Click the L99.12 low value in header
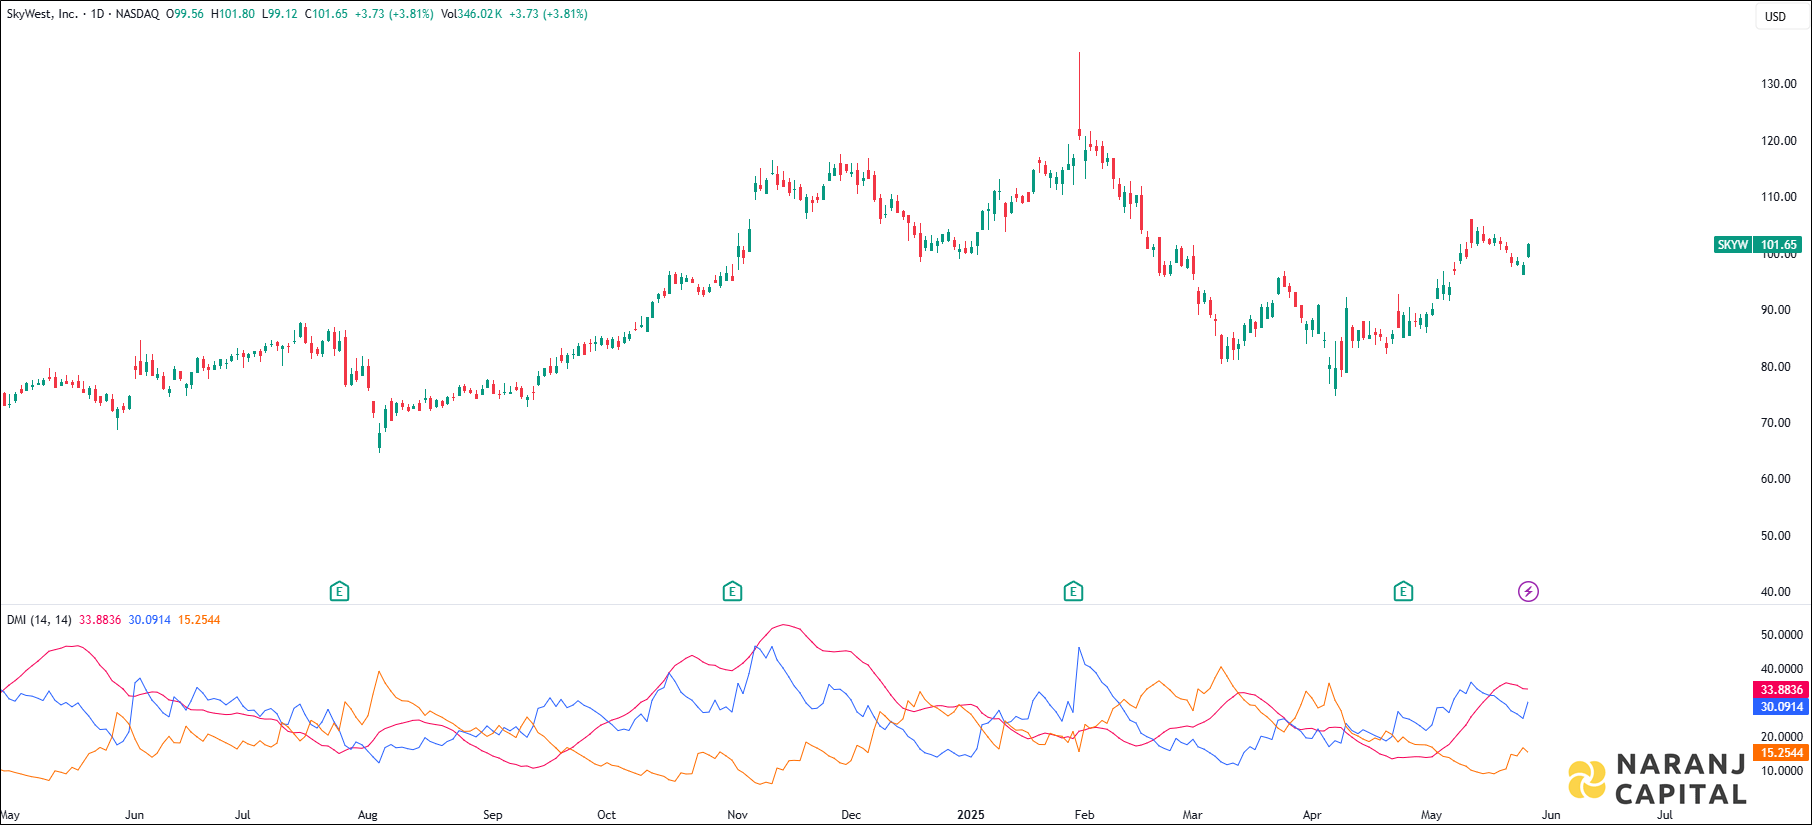Image resolution: width=1812 pixels, height=825 pixels. (279, 14)
